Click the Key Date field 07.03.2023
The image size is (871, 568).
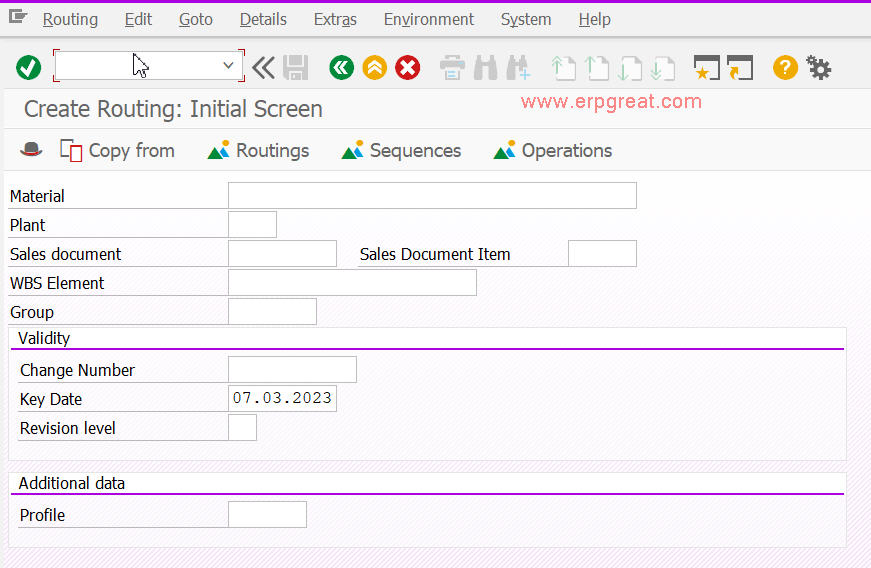[282, 398]
